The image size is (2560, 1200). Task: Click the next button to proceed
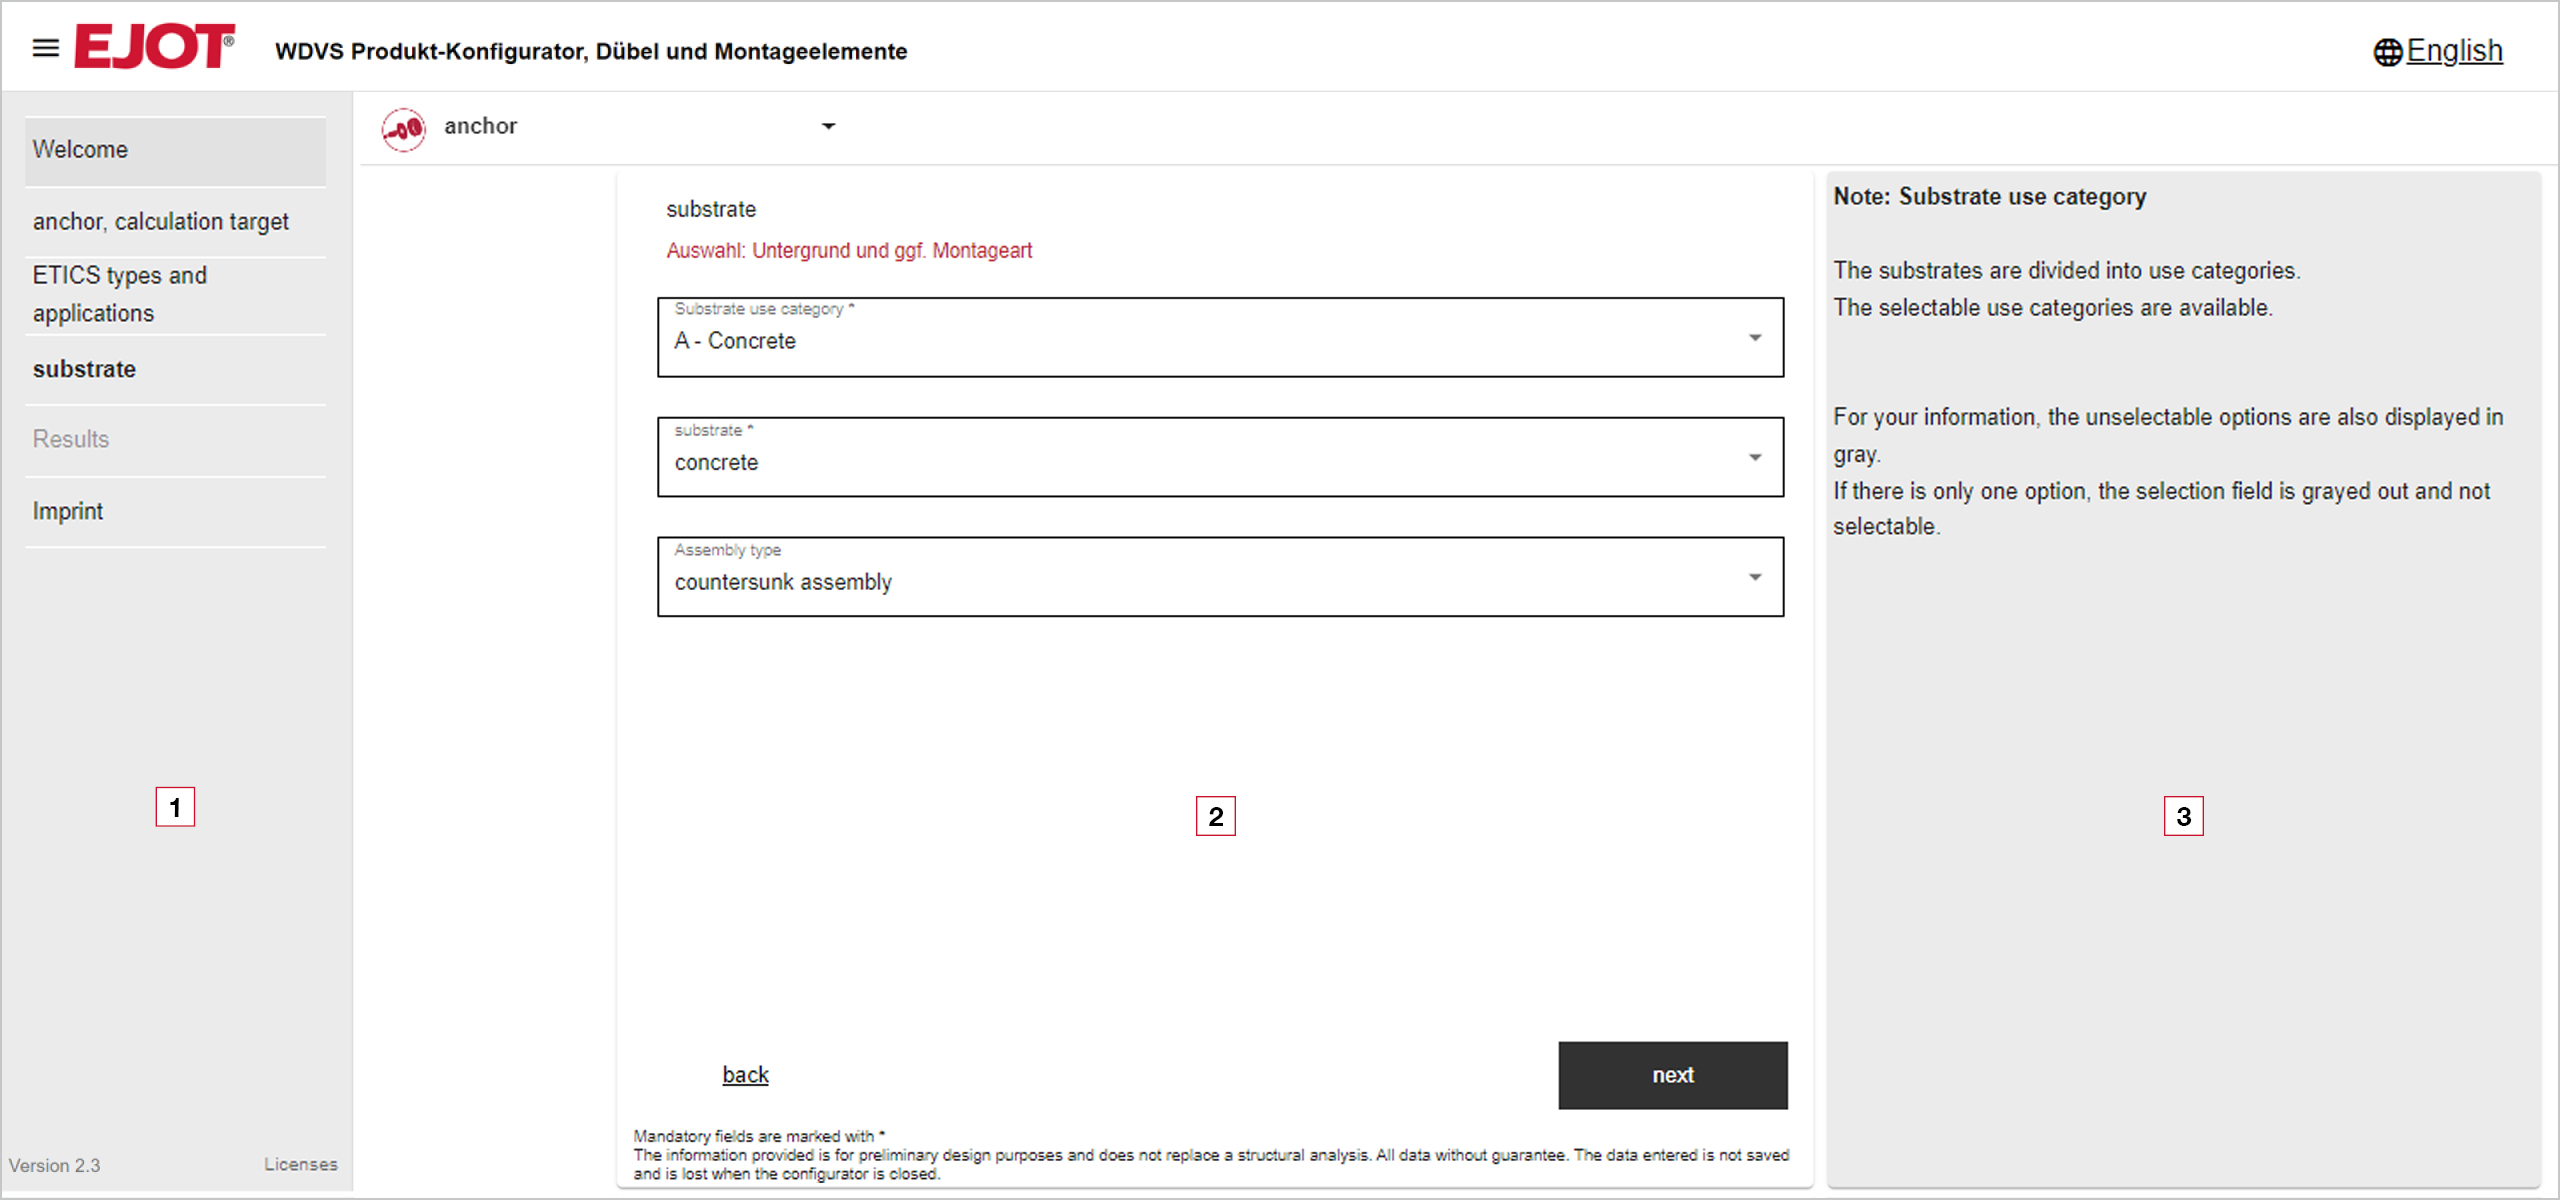(x=1672, y=1074)
